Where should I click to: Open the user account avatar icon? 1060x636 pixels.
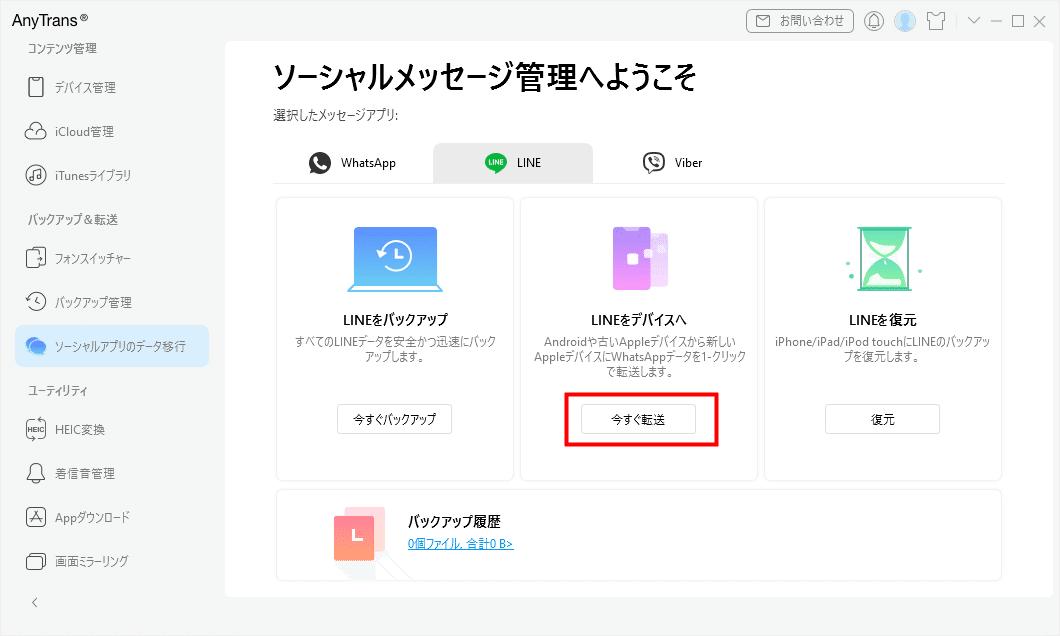point(905,21)
